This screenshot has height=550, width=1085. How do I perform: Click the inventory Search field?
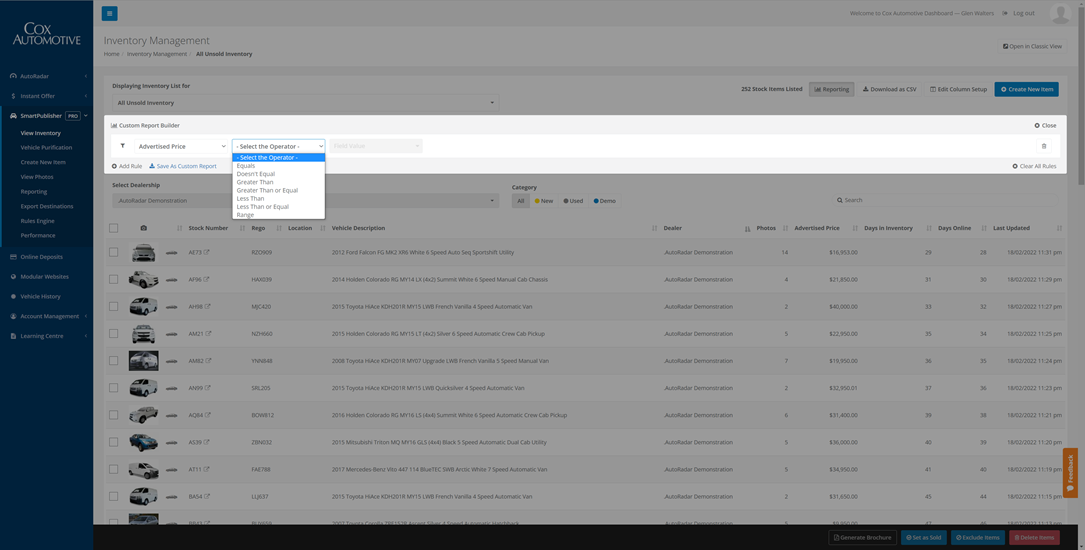(945, 200)
